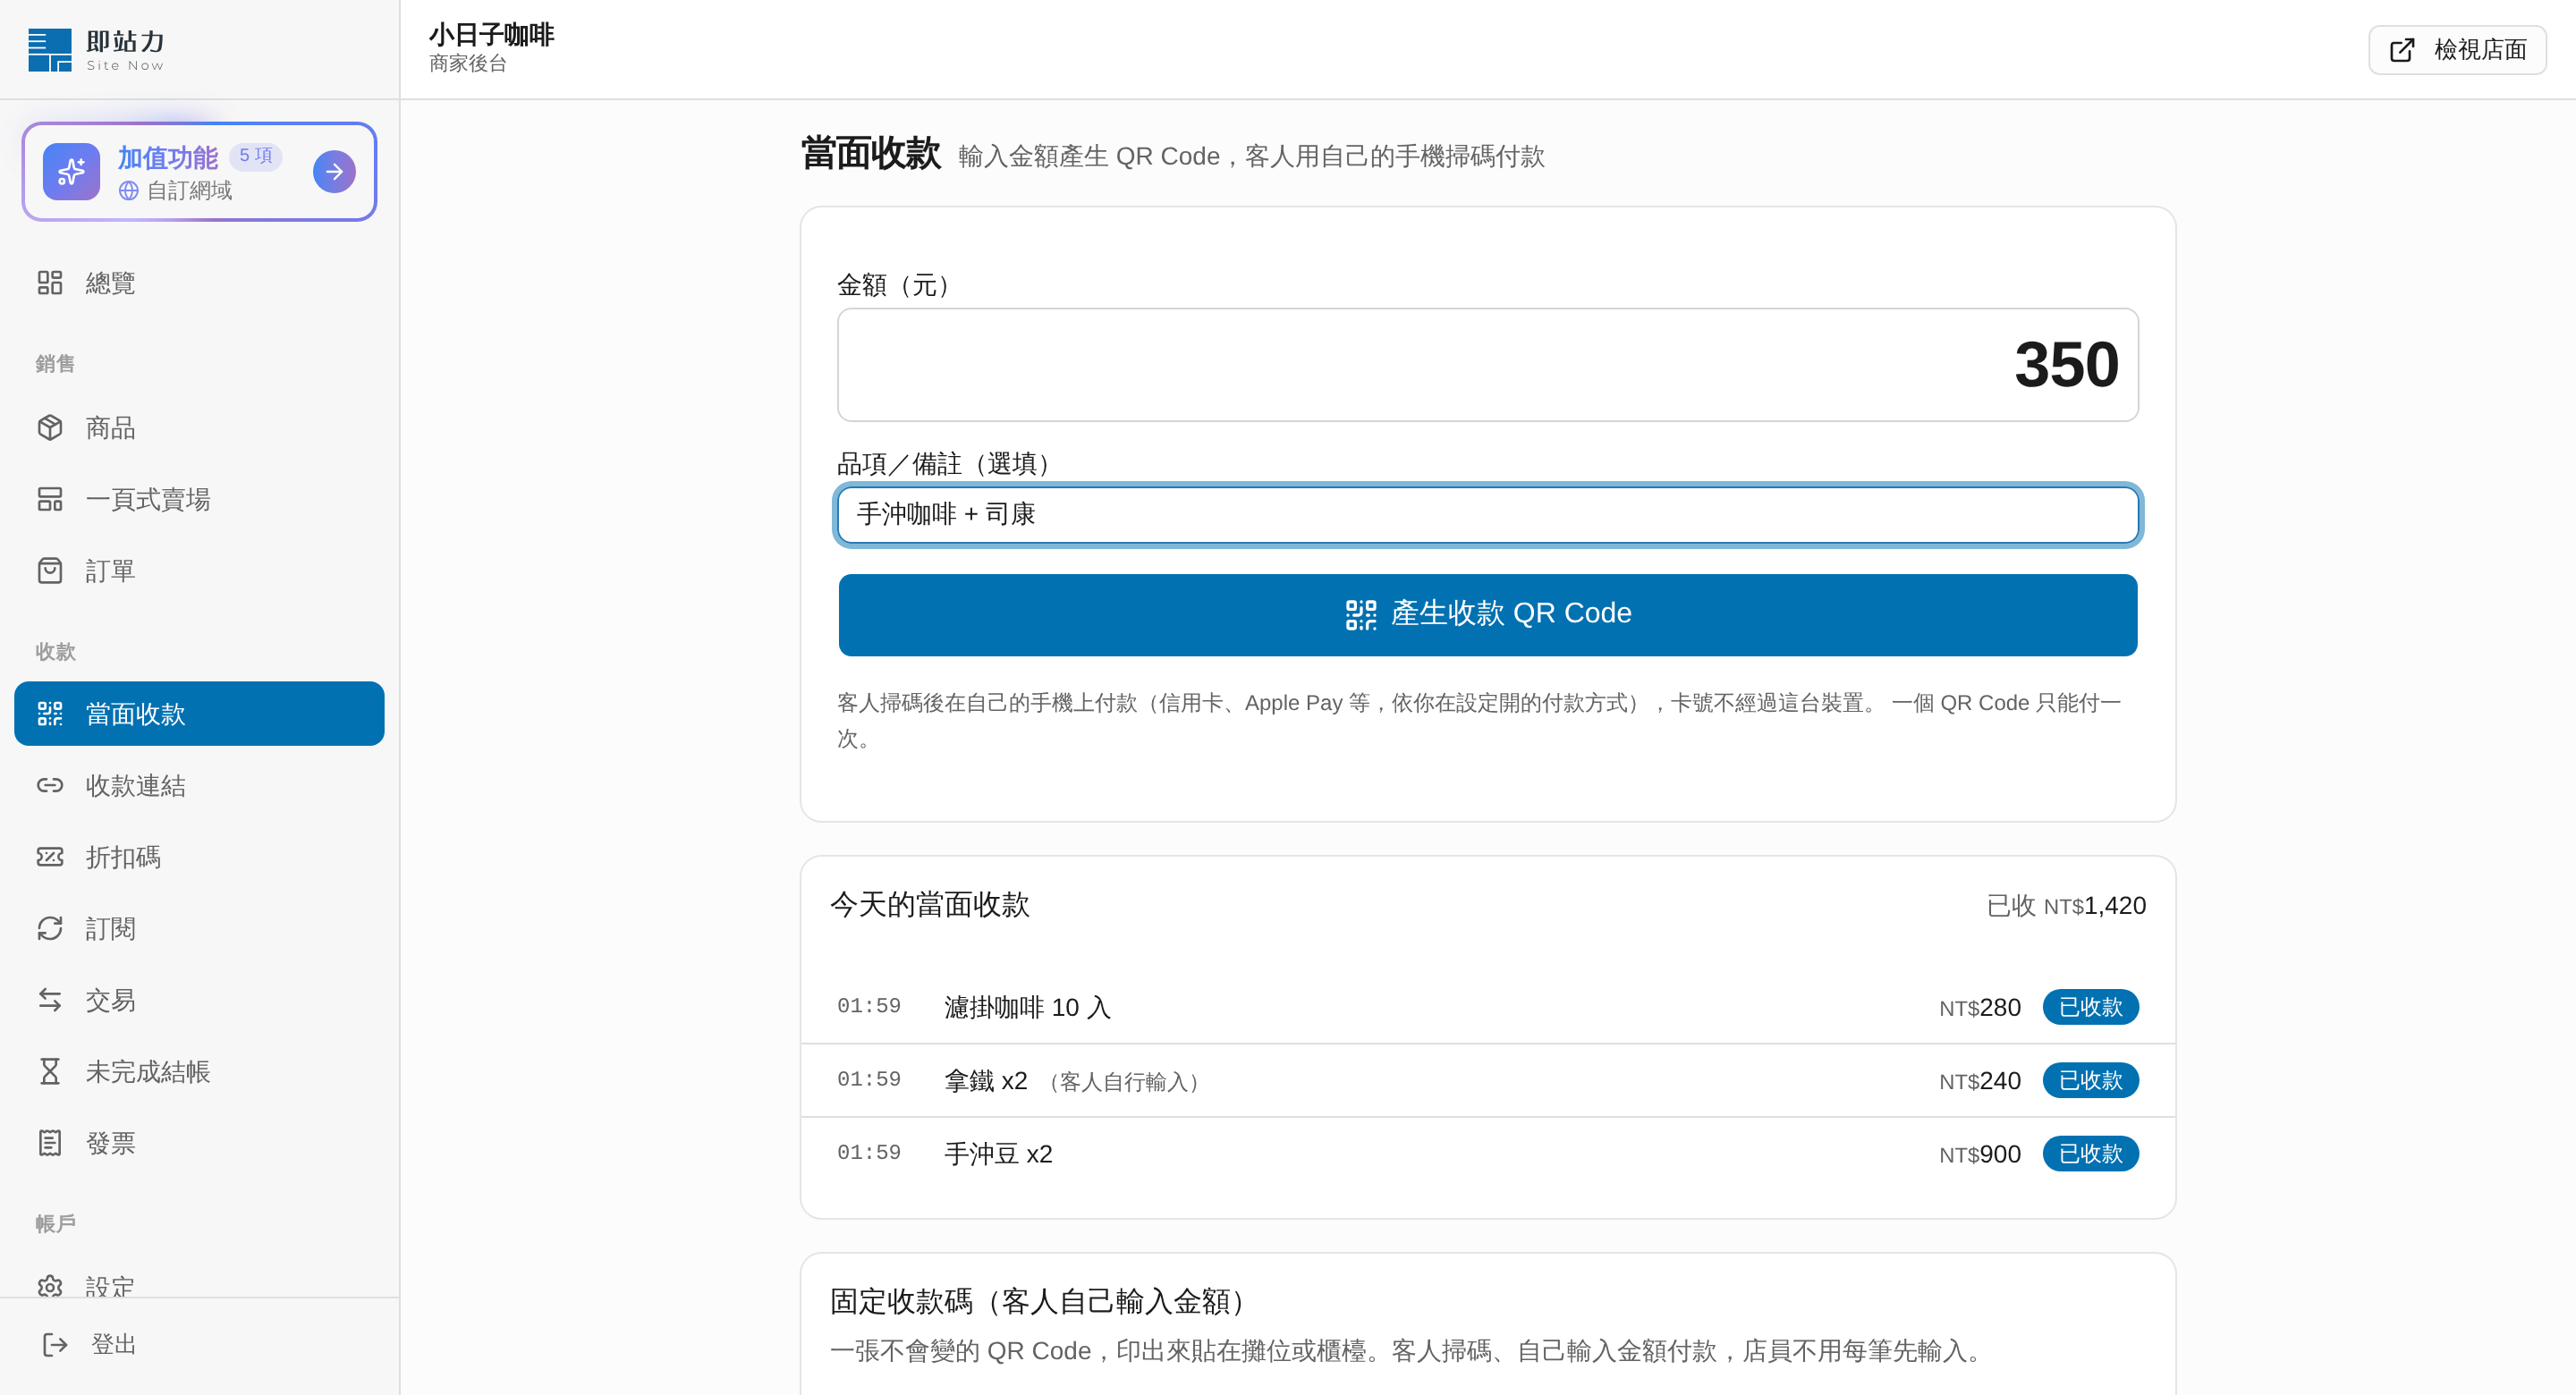Image resolution: width=2576 pixels, height=1395 pixels.
Task: Click the 已收 NT$1,420 total
Action: pos(2066,906)
